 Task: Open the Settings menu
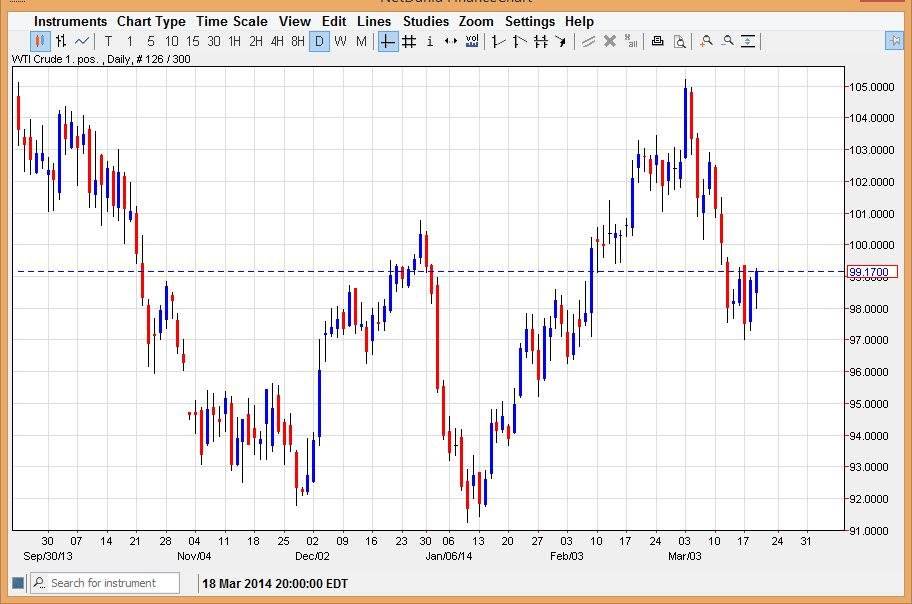(530, 20)
